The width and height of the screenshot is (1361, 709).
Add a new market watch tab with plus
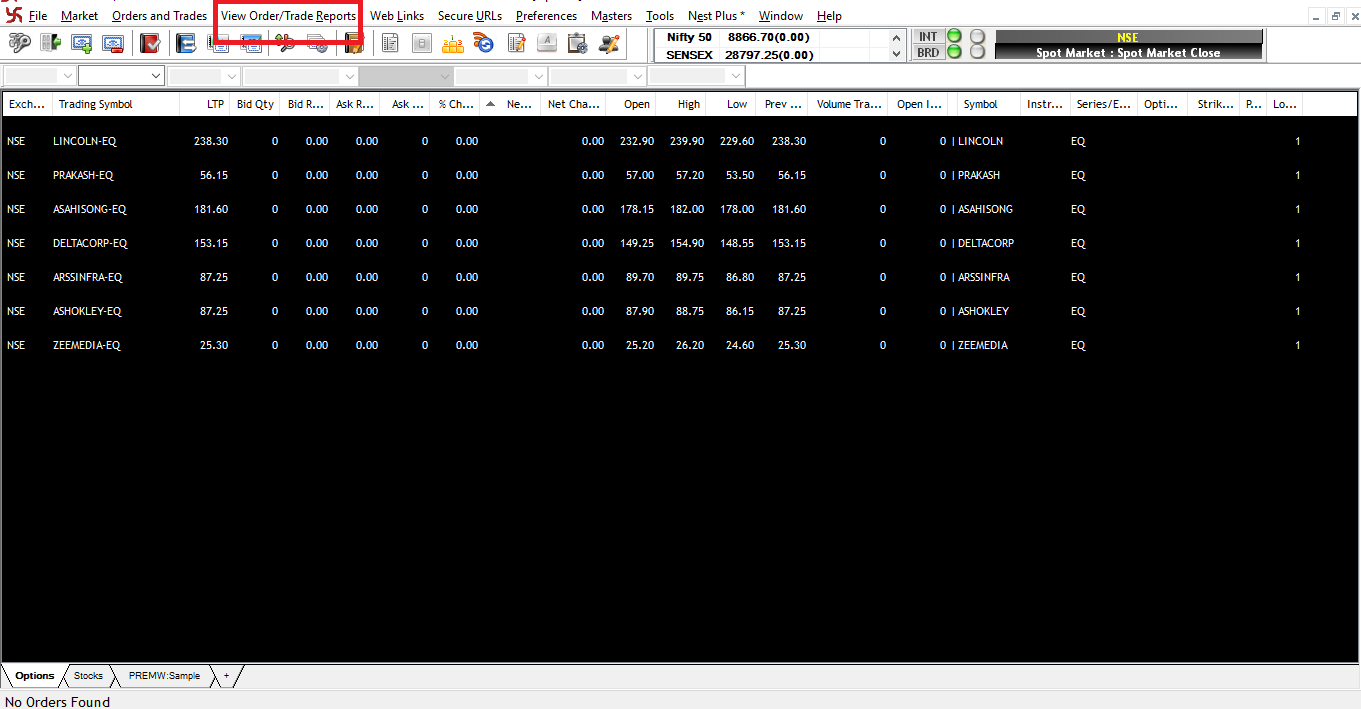pyautogui.click(x=226, y=676)
